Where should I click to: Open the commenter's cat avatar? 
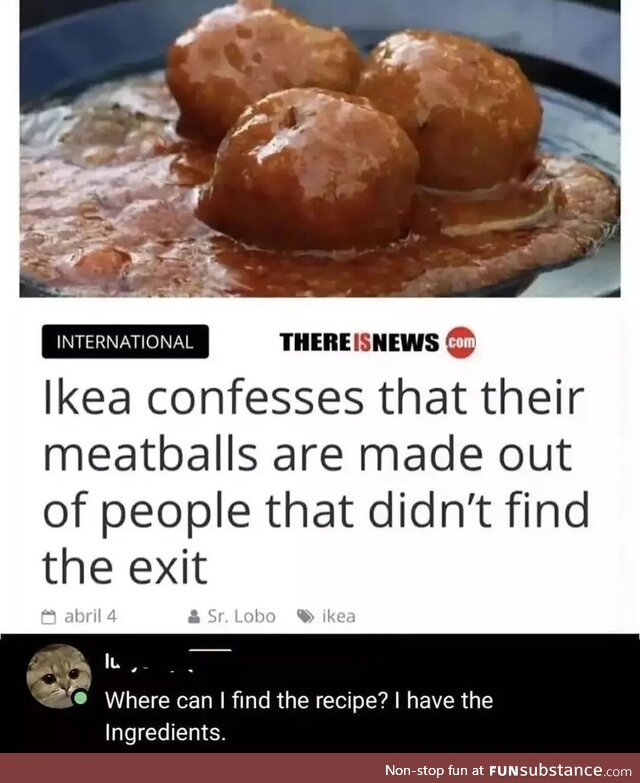(59, 677)
